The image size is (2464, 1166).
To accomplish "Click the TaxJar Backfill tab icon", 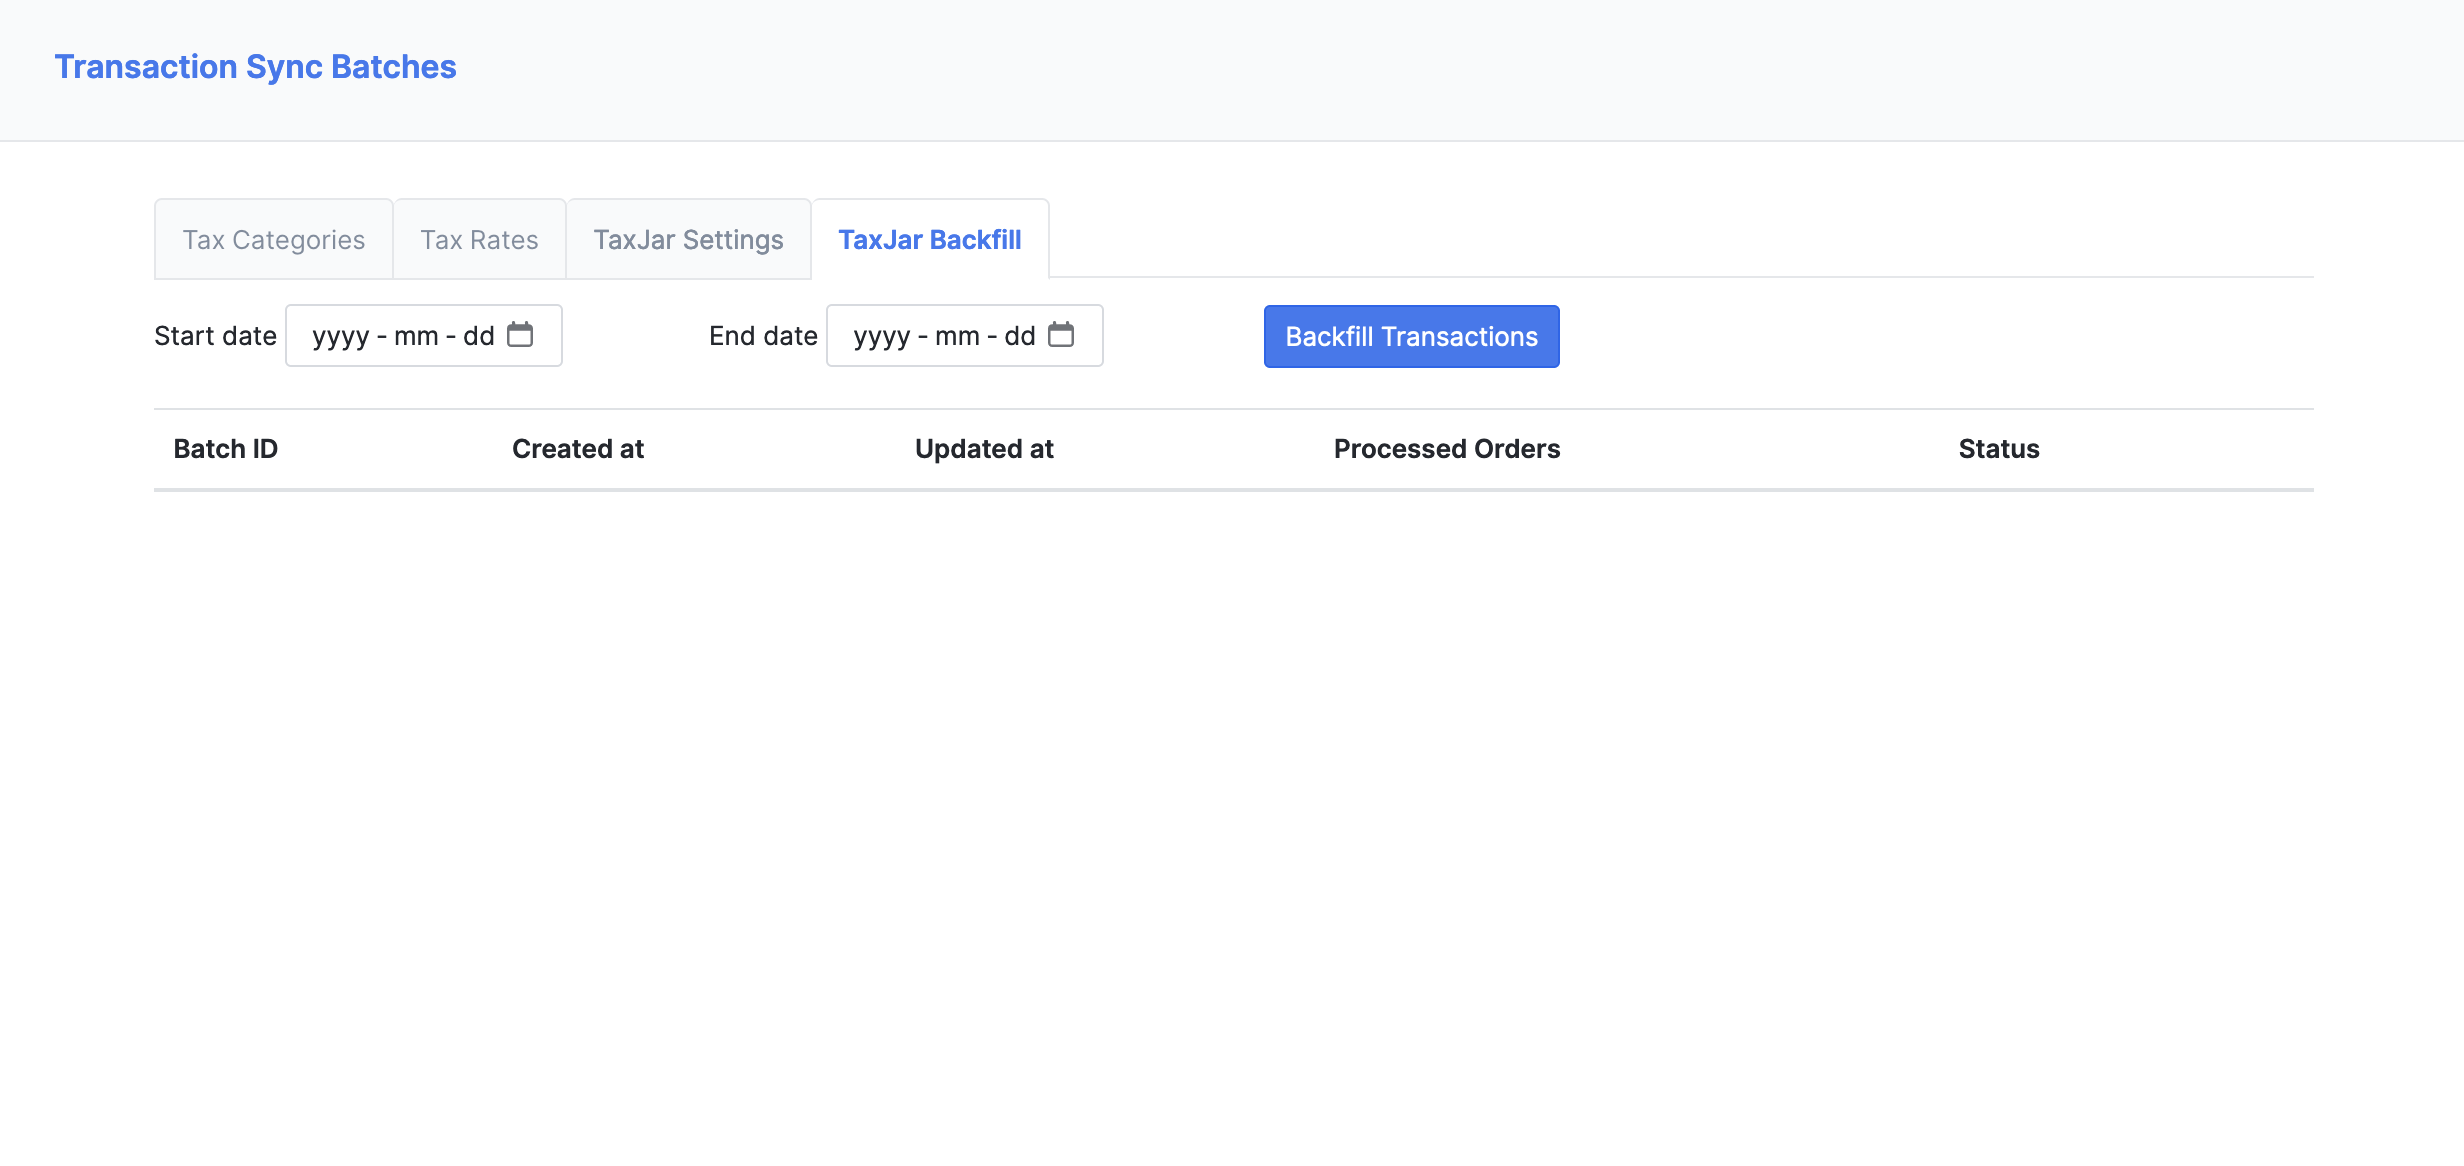I will point(930,239).
